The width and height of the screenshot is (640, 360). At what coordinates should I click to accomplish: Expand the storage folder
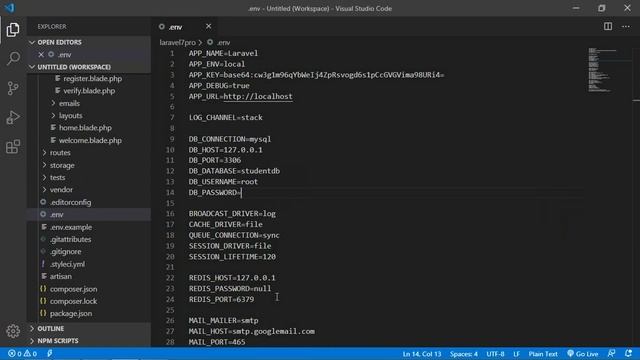tap(62, 165)
